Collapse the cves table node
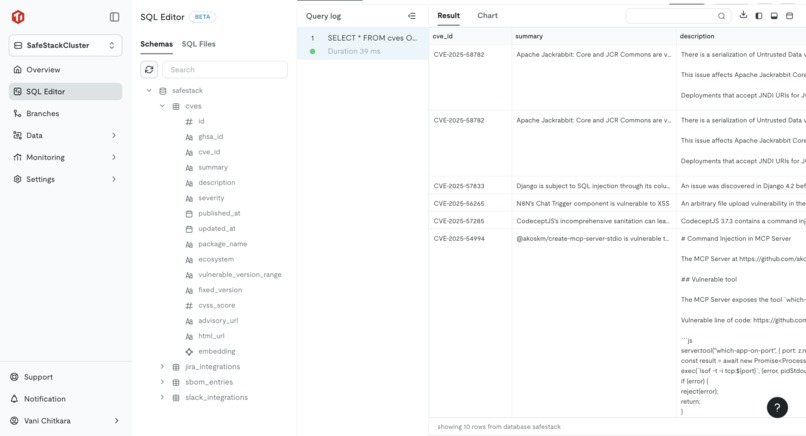Image resolution: width=806 pixels, height=436 pixels. point(162,106)
